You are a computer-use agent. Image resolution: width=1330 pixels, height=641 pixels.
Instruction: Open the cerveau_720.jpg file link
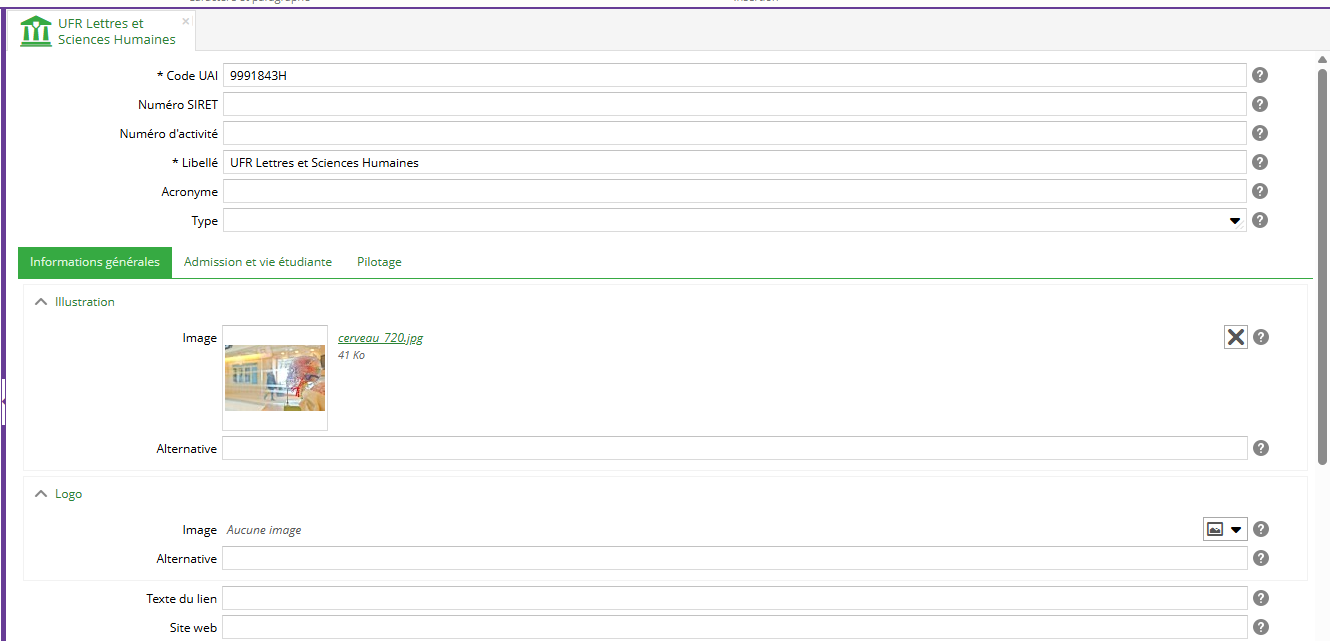pos(380,338)
